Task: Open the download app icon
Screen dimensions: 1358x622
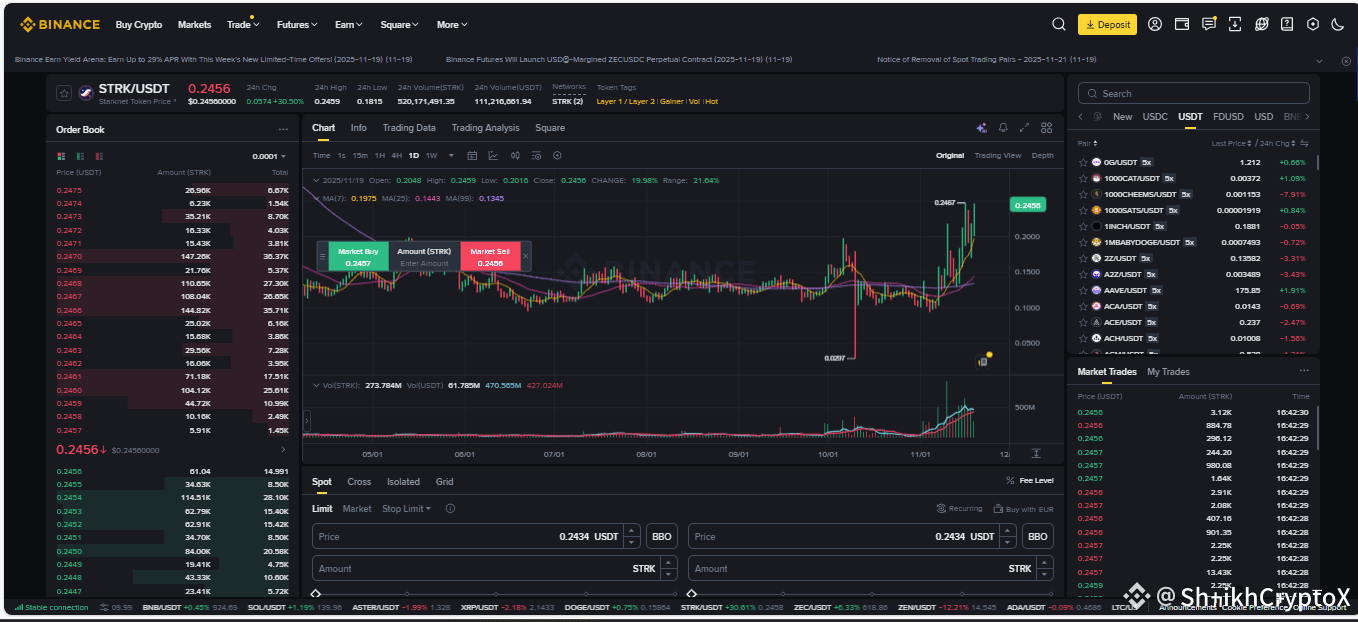Action: (1235, 24)
